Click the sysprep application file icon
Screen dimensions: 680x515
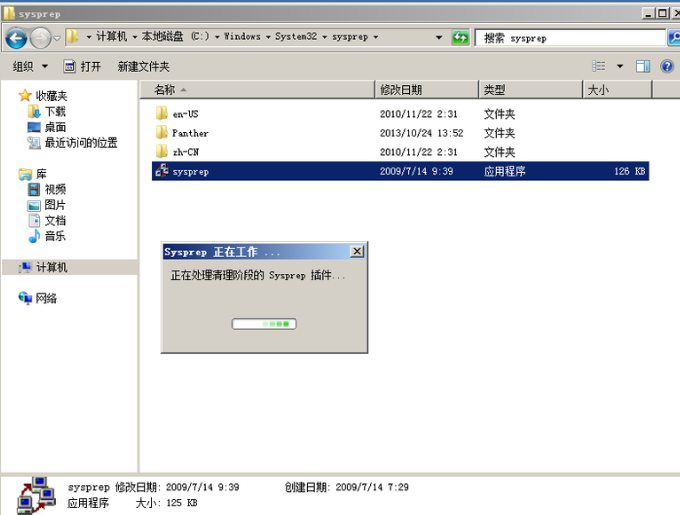162,171
